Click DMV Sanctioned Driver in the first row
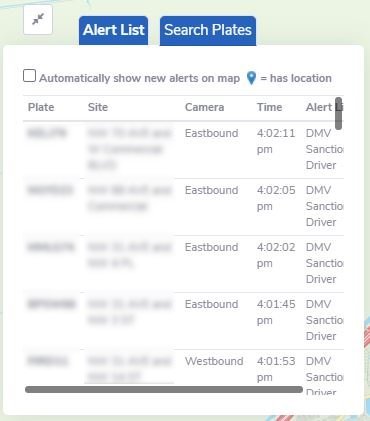 pyautogui.click(x=324, y=149)
